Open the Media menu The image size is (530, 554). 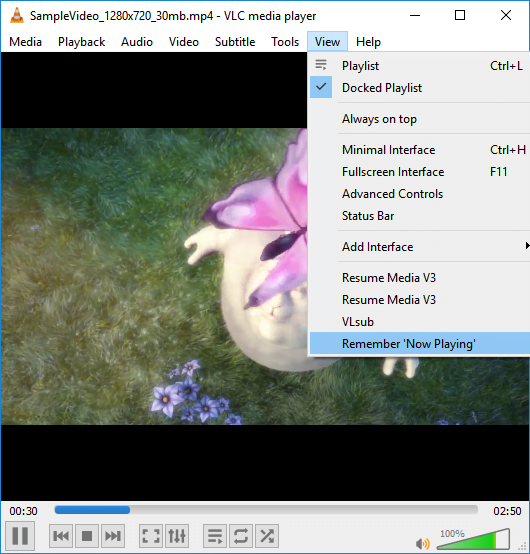coord(25,42)
